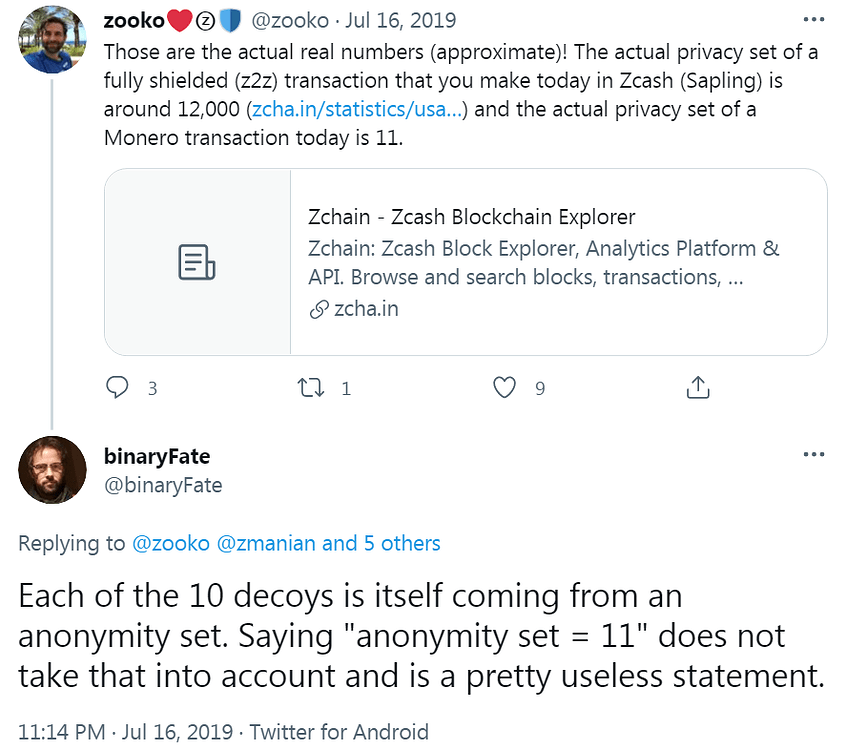
Task: Retweet zooko's tweet
Action: coord(313,388)
